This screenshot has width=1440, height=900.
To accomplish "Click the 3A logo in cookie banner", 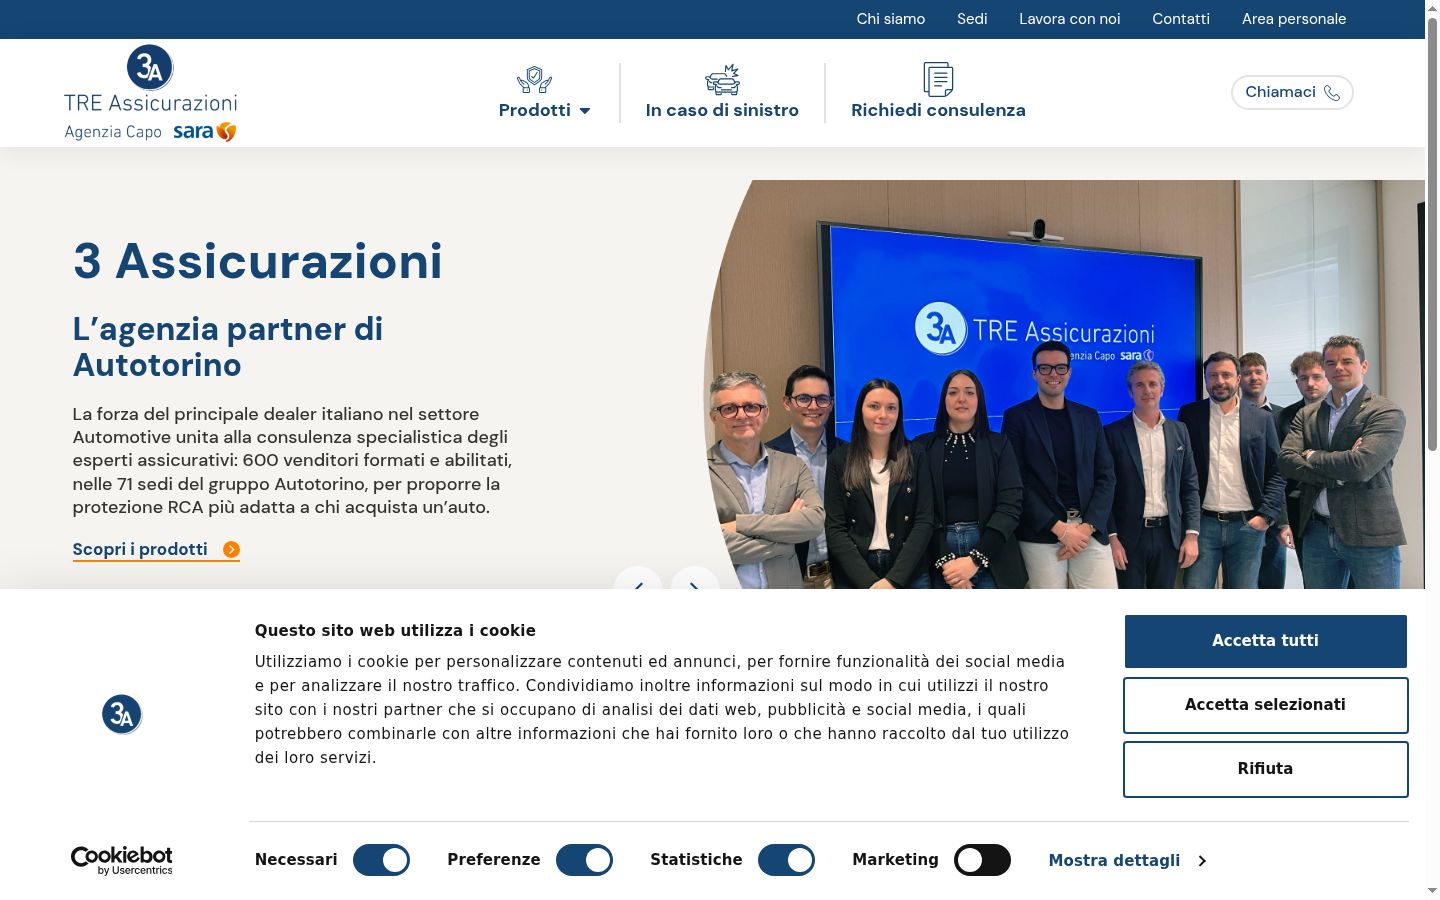I will [x=122, y=714].
